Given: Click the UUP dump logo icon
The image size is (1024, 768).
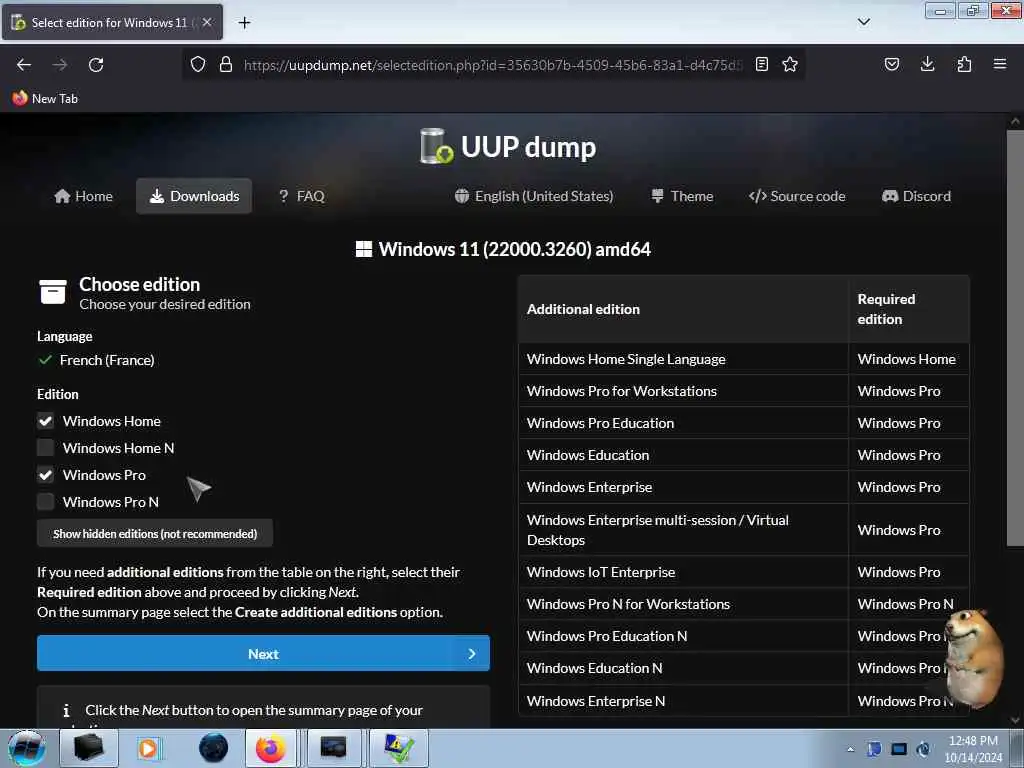Looking at the screenshot, I should pyautogui.click(x=436, y=146).
